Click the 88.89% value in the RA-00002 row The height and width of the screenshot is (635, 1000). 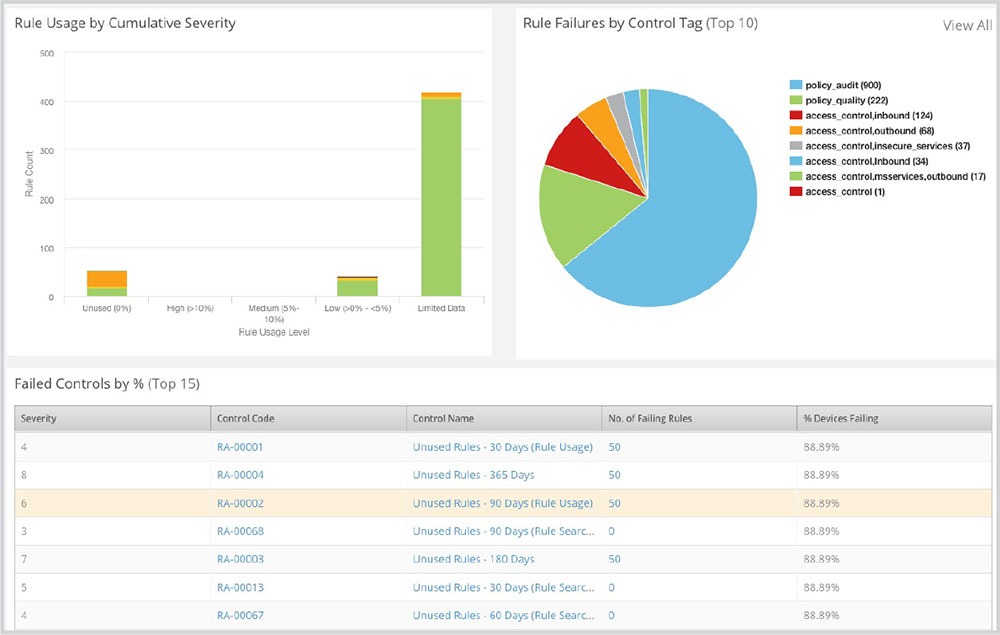tap(821, 503)
